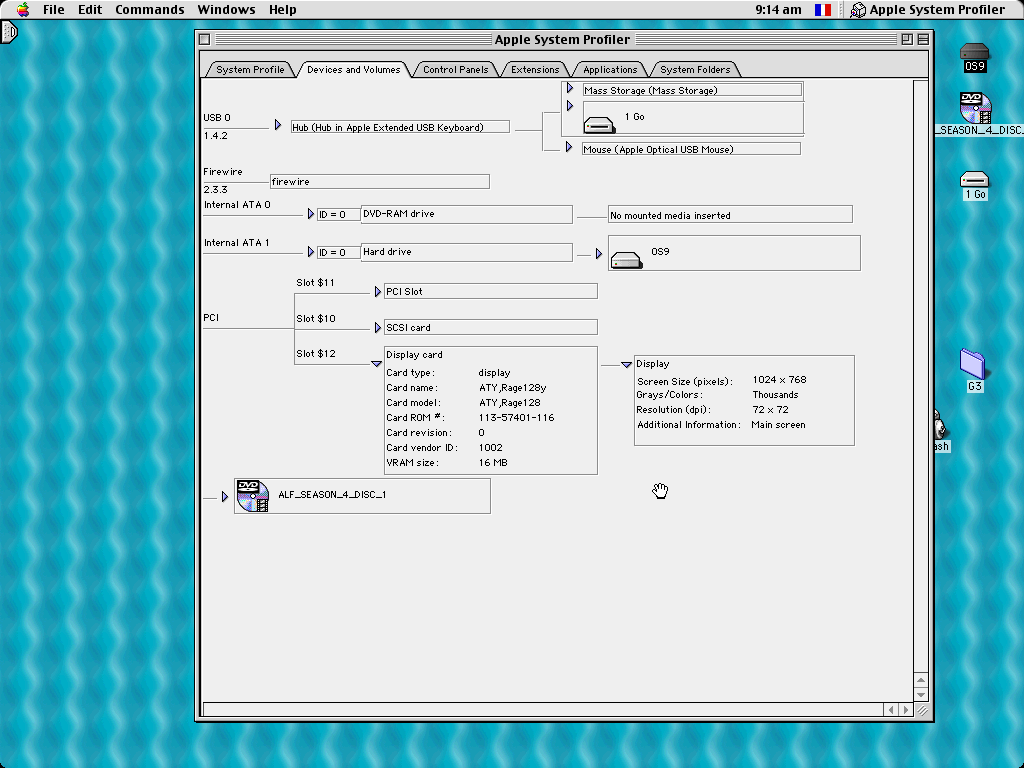Expand the USB Hub disclosure triangle
The height and width of the screenshot is (768, 1024).
click(x=278, y=125)
